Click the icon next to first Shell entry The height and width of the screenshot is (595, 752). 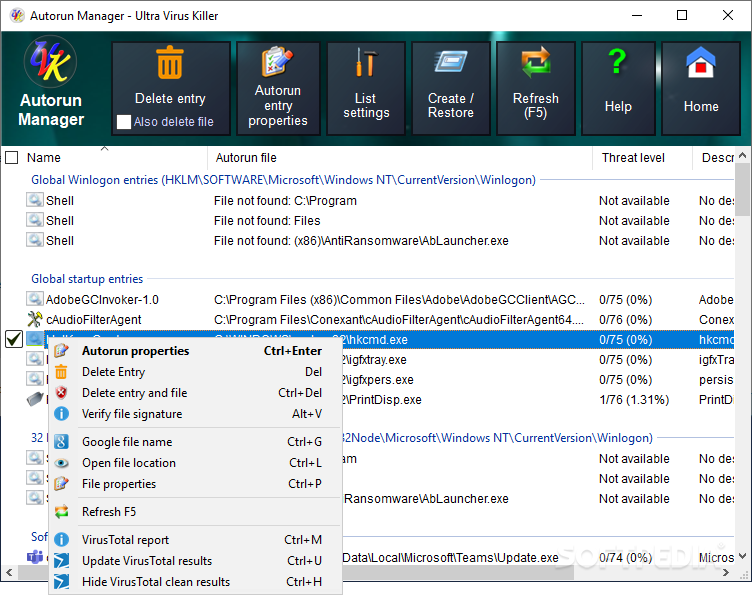tap(35, 200)
